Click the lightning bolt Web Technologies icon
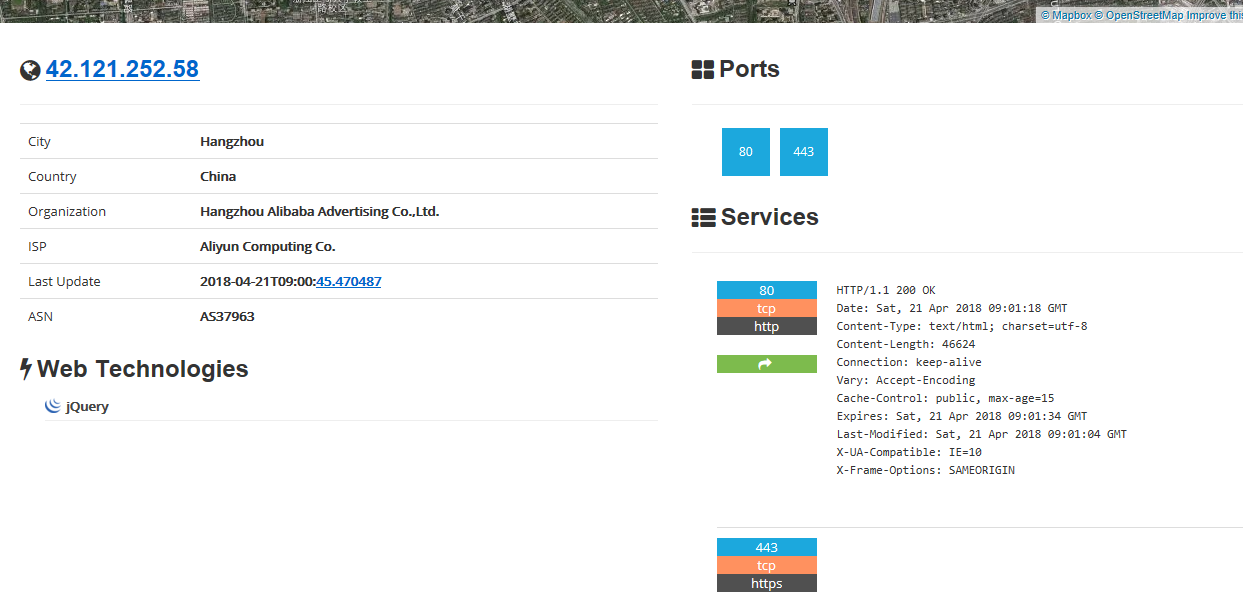This screenshot has width=1243, height=604. pos(26,369)
